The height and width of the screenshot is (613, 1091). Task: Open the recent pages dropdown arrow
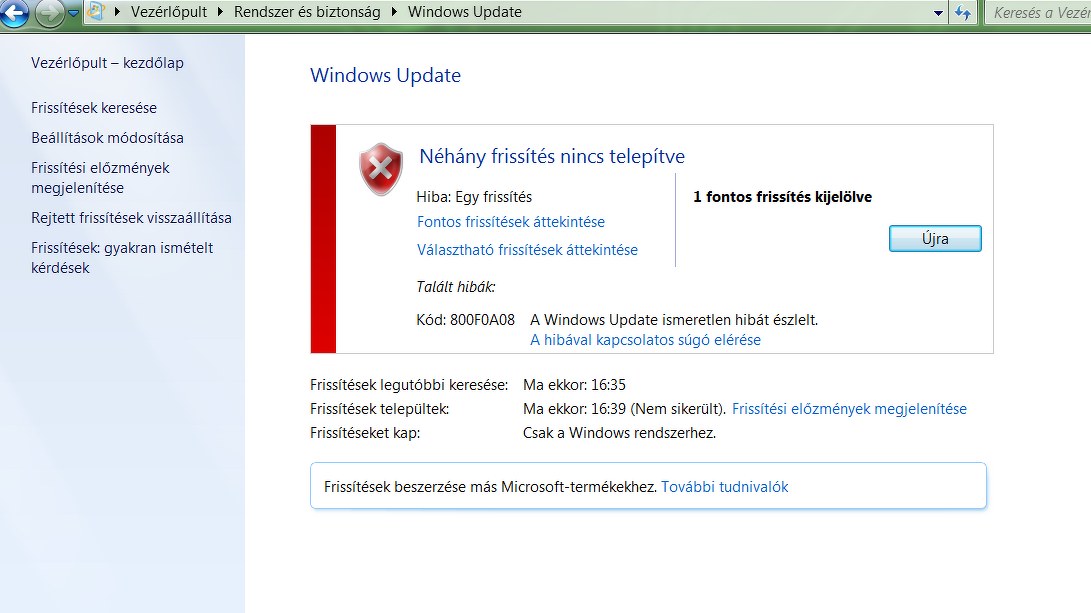point(73,13)
